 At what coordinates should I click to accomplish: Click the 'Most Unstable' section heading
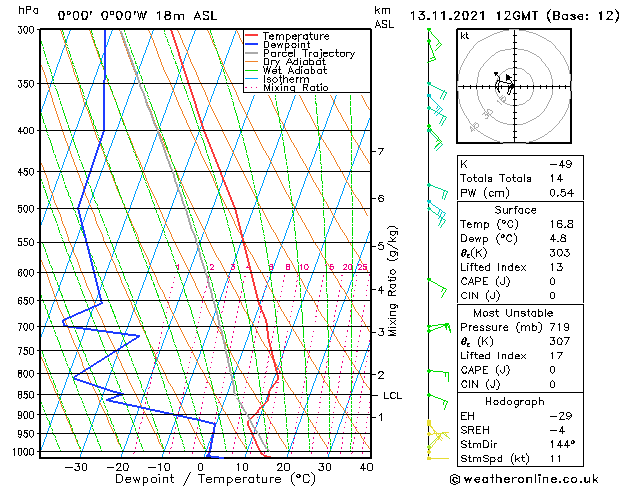click(513, 313)
